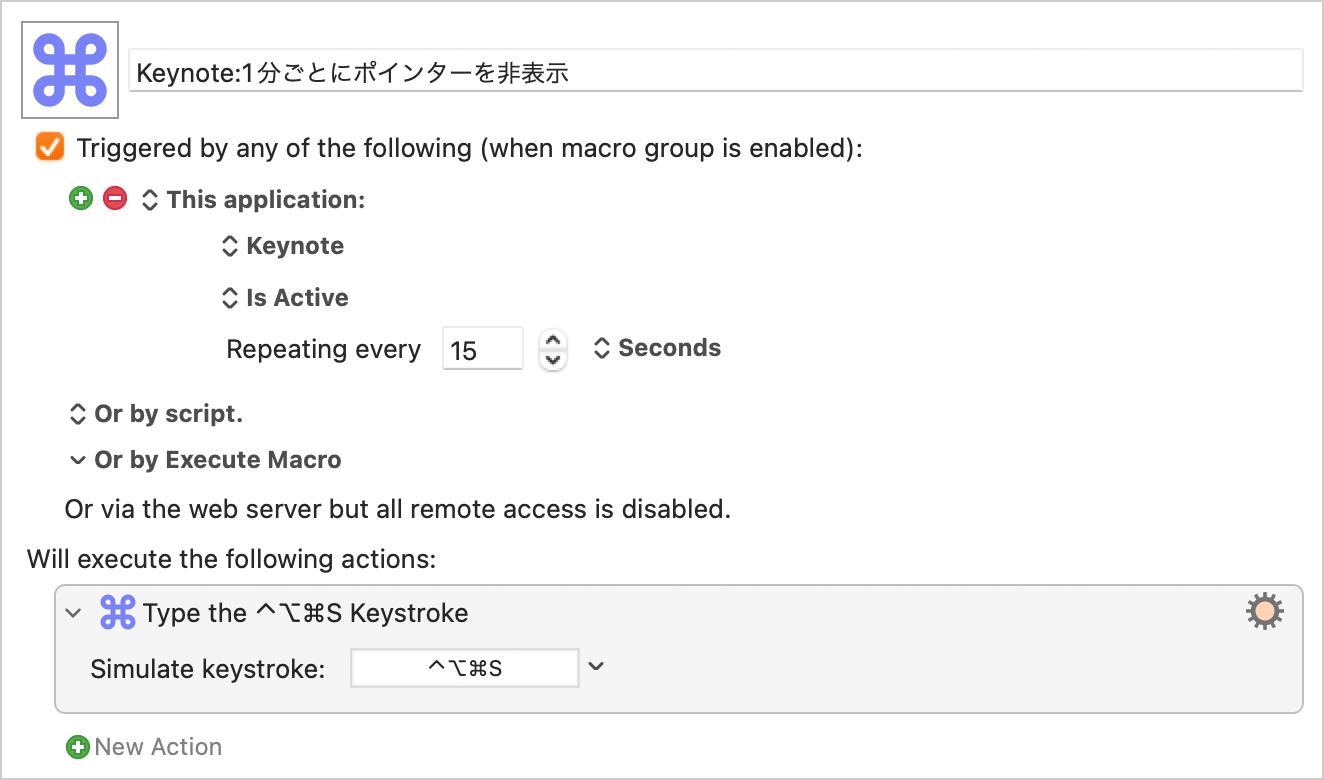1324x780 pixels.
Task: Toggle the macro triggers enabled checkbox
Action: (x=49, y=147)
